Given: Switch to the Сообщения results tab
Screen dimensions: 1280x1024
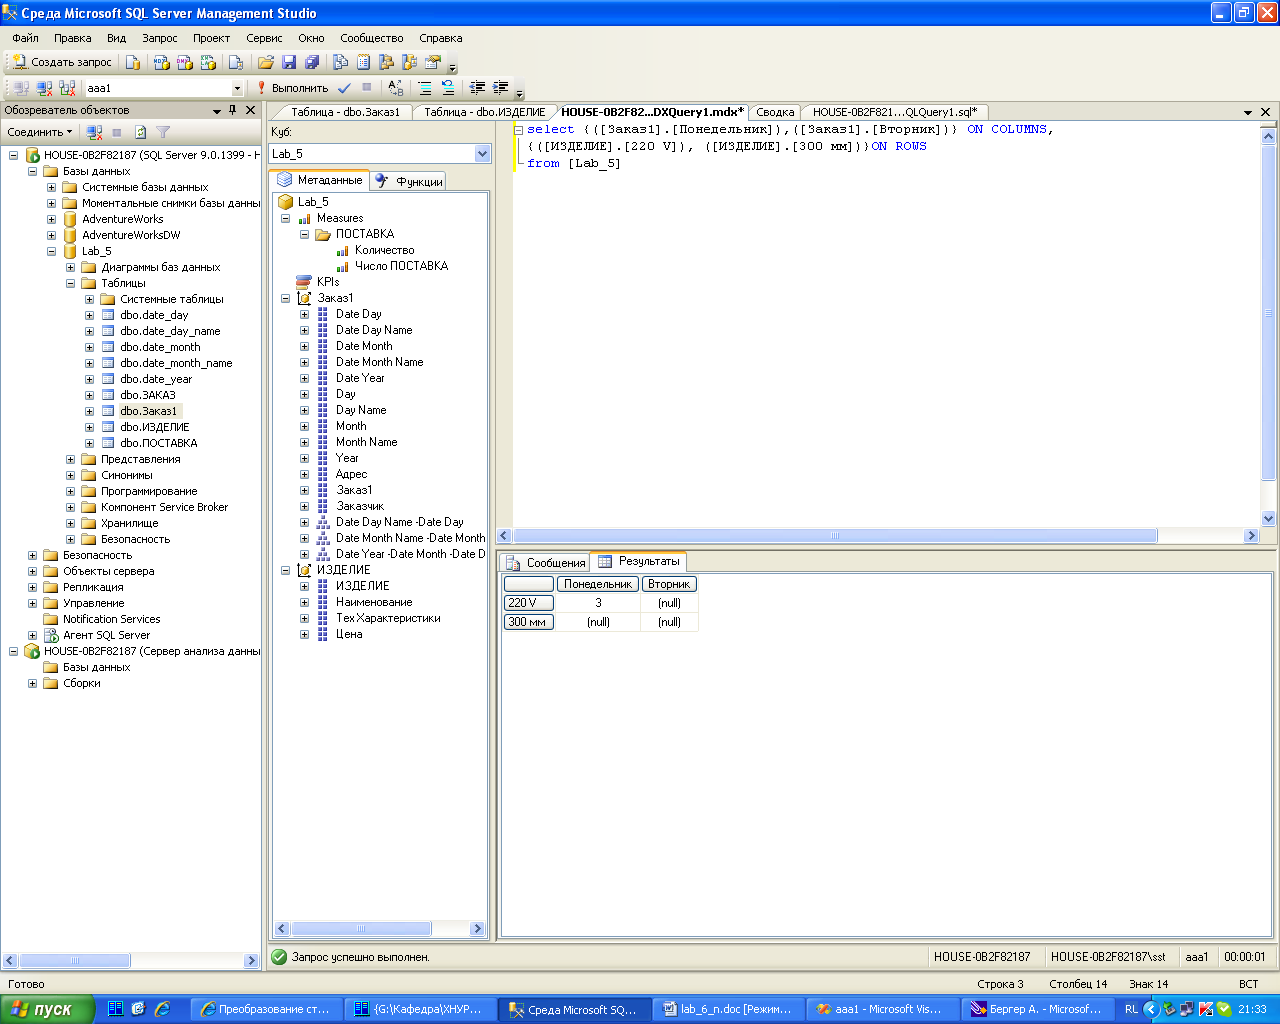Looking at the screenshot, I should tap(546, 562).
